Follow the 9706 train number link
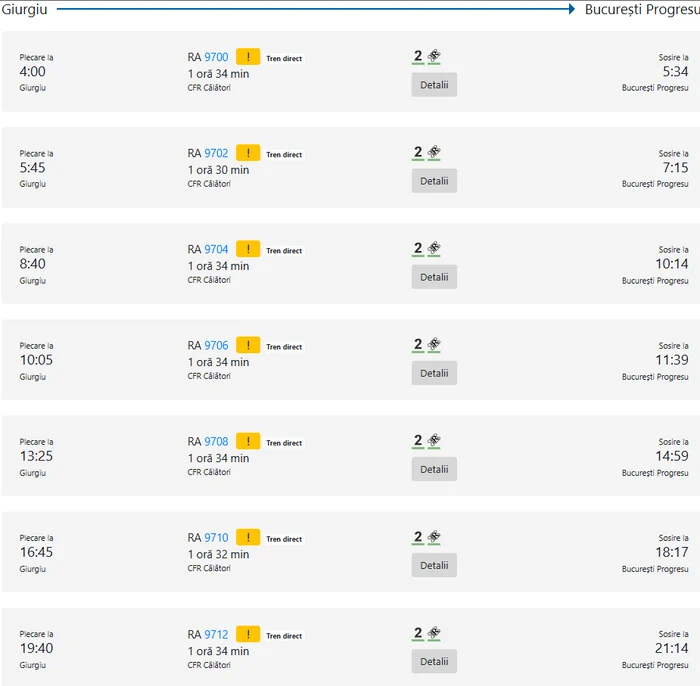Viewport: 700px width, 686px height. [x=216, y=346]
